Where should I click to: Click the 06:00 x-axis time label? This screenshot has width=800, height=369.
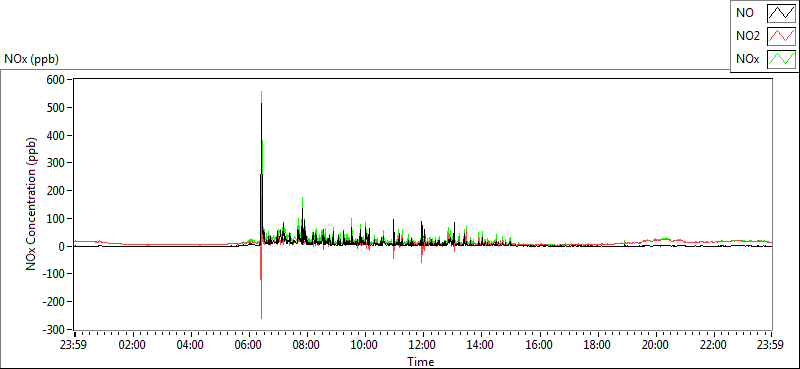point(248,344)
